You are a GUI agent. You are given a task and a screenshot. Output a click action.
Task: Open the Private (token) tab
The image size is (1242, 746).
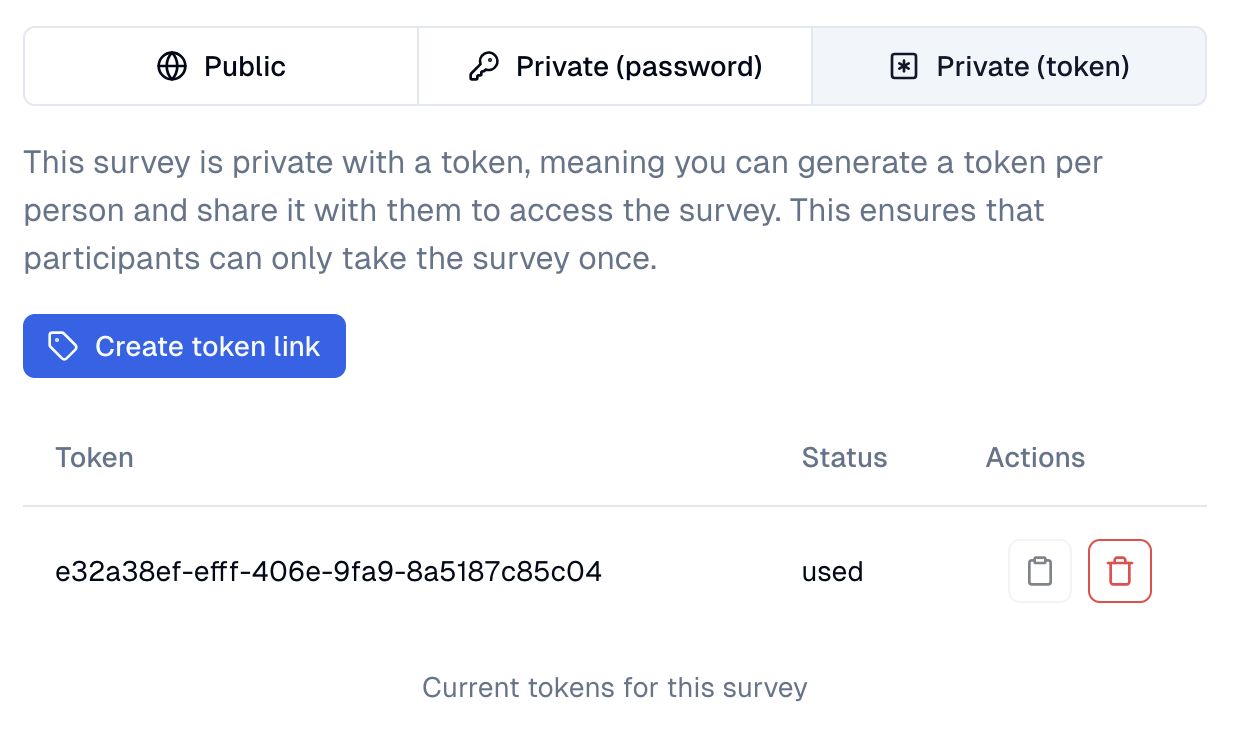1009,67
